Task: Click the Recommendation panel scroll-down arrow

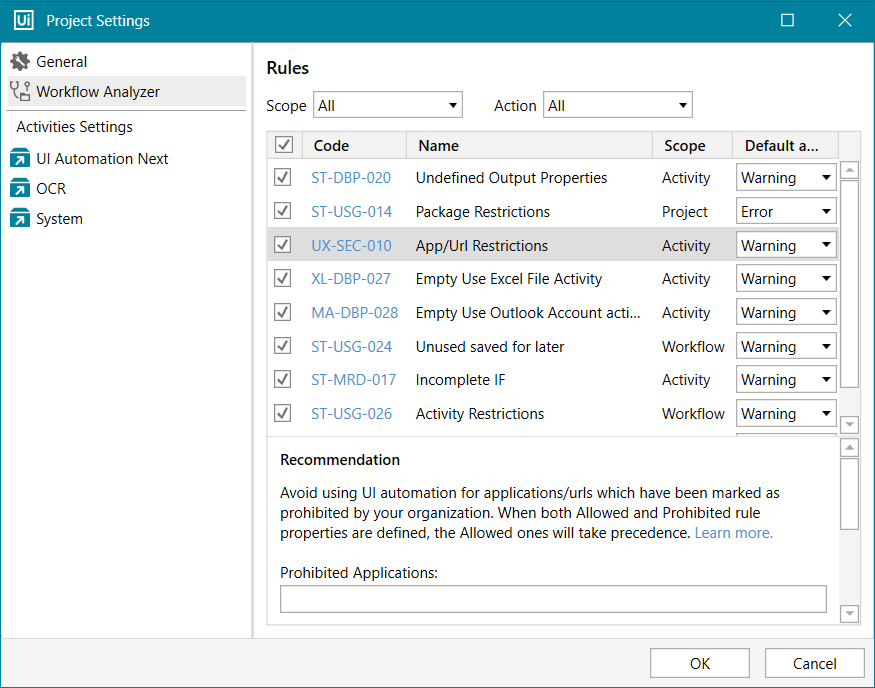Action: 849,614
